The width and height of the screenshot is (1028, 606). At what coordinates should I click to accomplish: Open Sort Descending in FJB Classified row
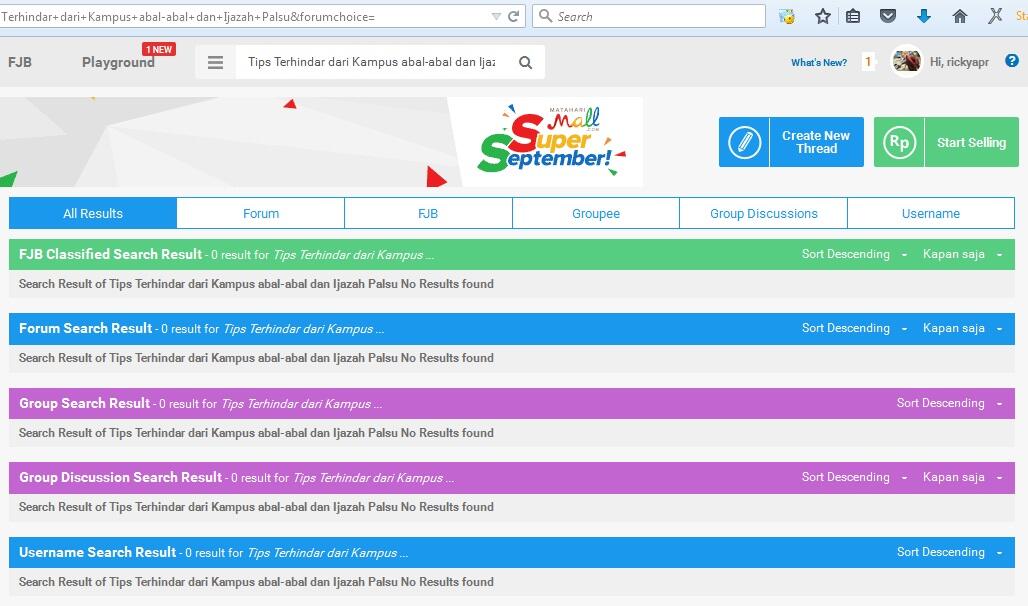[x=854, y=254]
